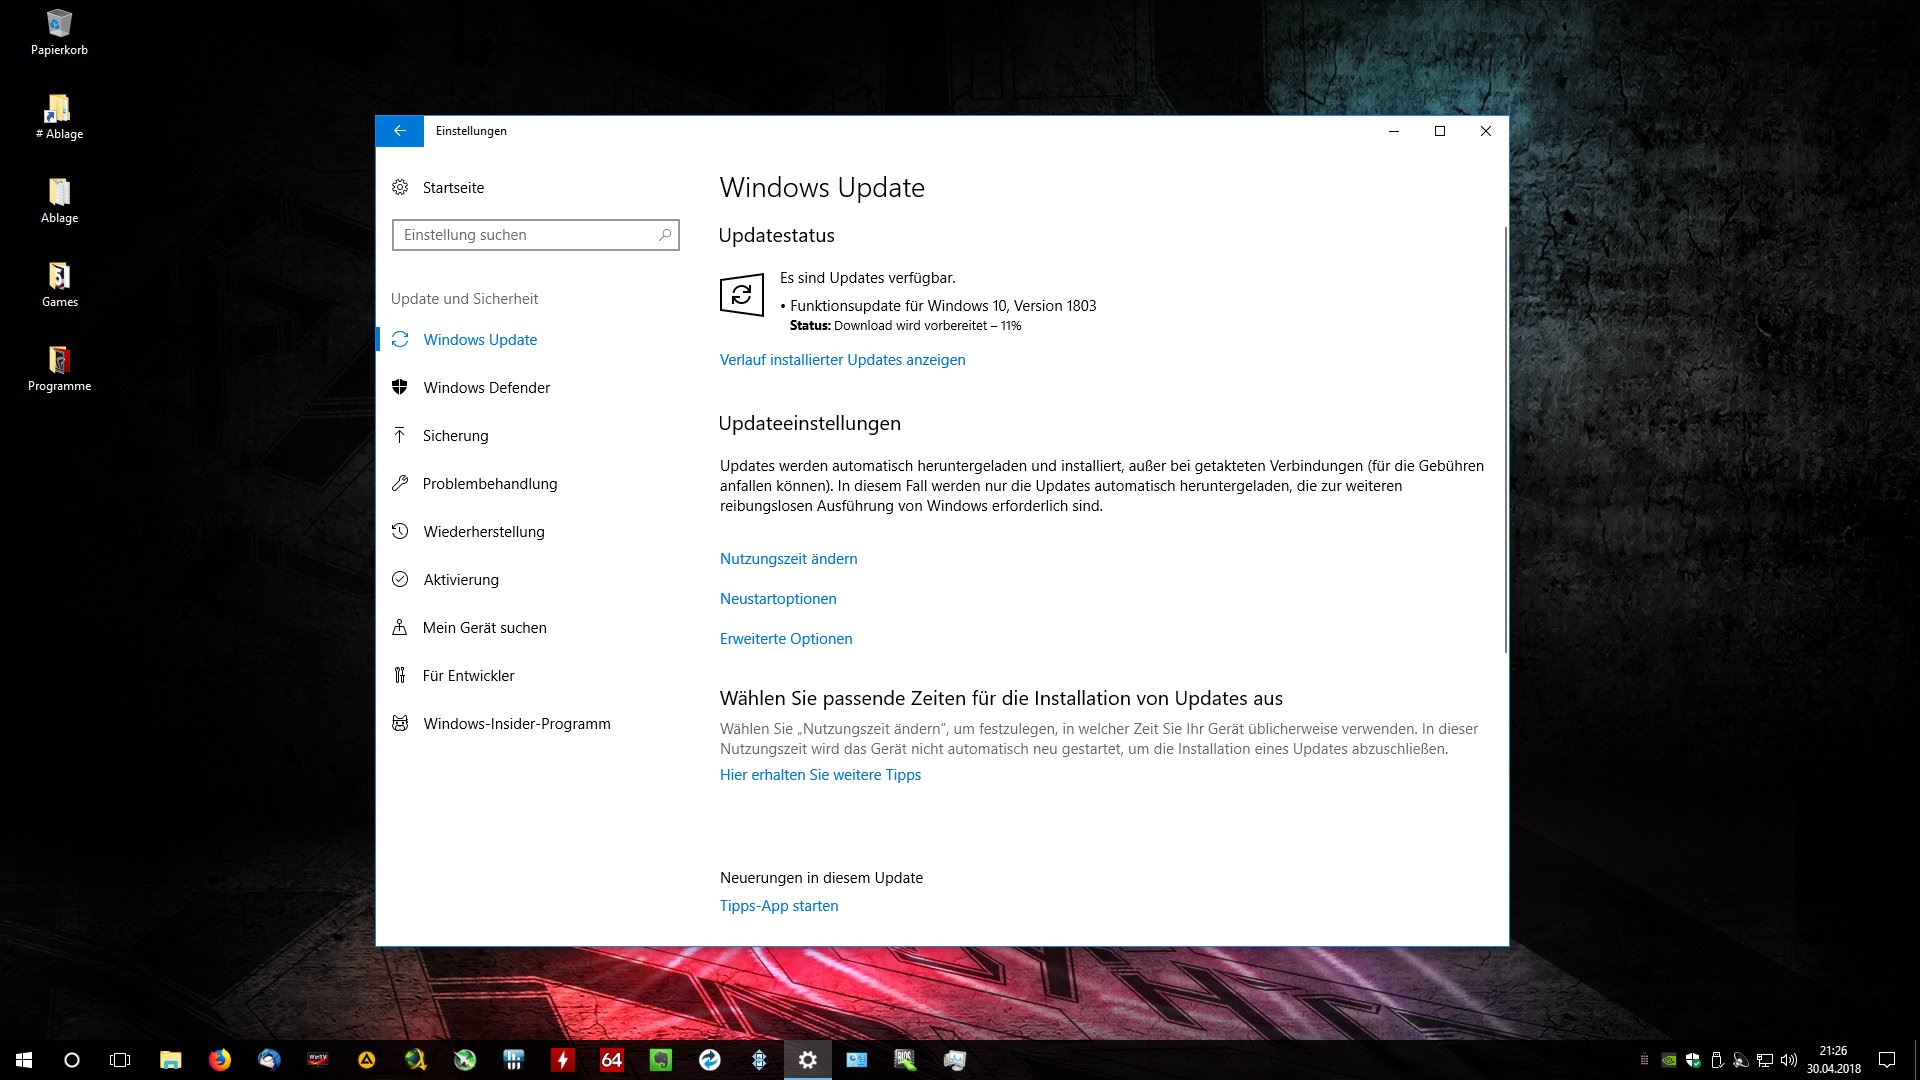Viewport: 1920px width, 1080px height.
Task: Select Windows Defender shield entry
Action: pos(486,388)
